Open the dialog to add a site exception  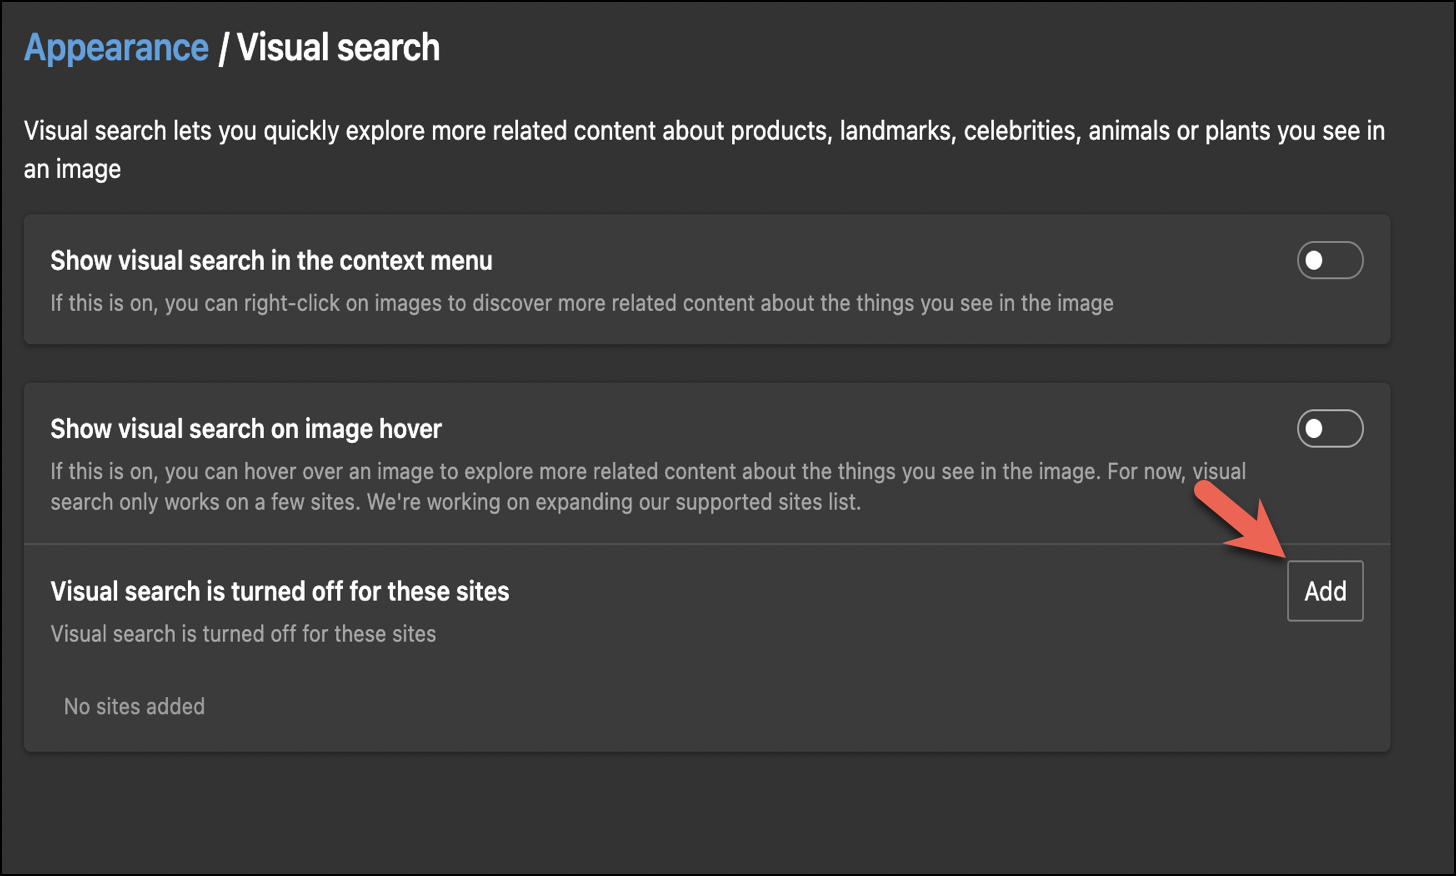coord(1325,590)
